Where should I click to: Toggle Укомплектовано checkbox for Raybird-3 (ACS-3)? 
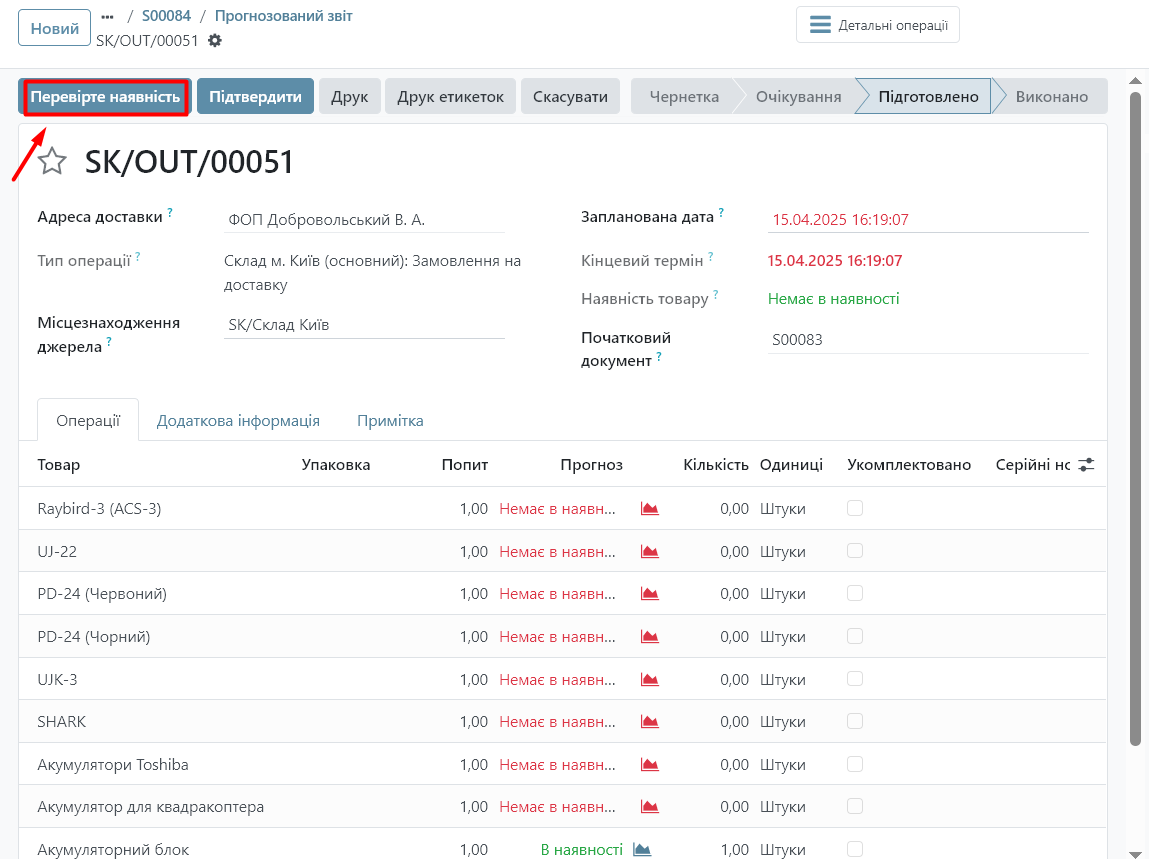855,508
